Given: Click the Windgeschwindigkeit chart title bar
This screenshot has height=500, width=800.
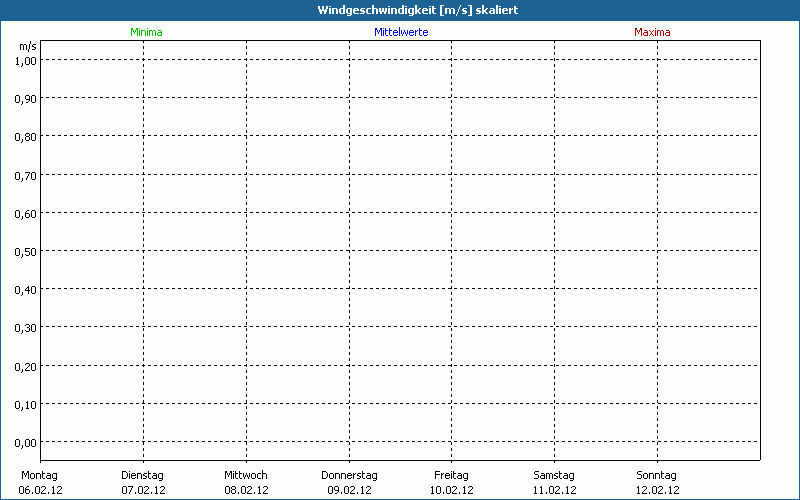Looking at the screenshot, I should point(400,10).
